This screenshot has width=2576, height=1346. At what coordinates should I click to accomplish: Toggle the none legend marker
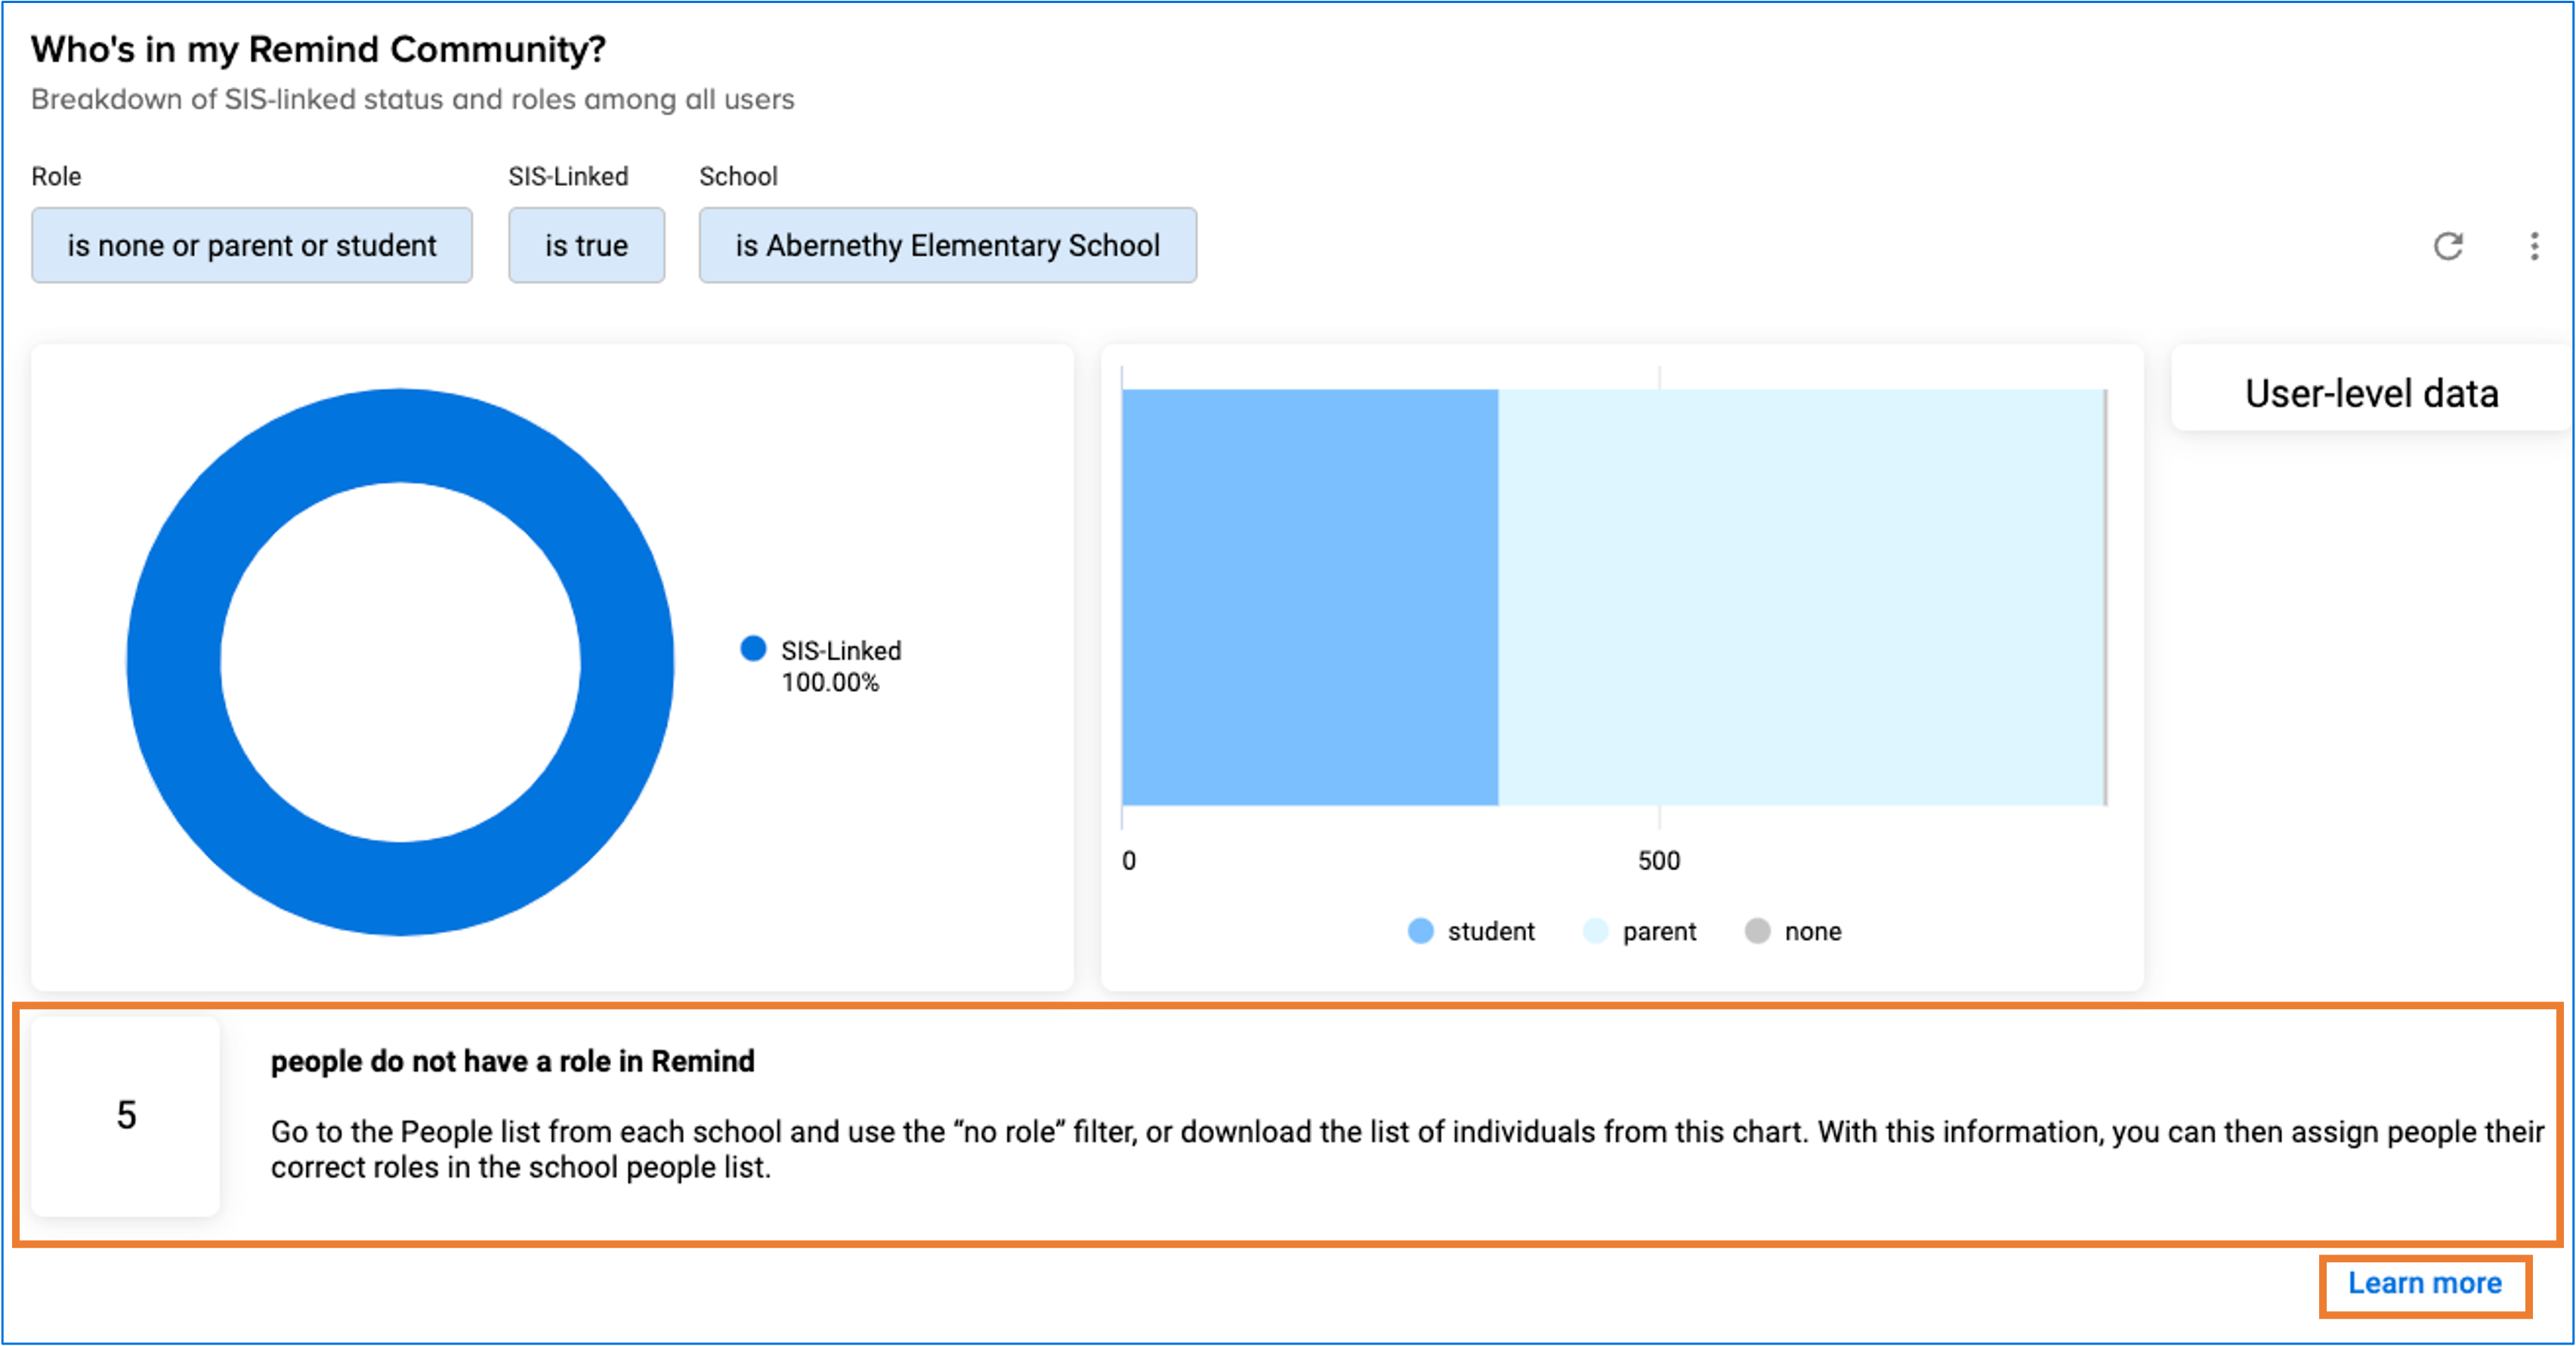[1757, 931]
